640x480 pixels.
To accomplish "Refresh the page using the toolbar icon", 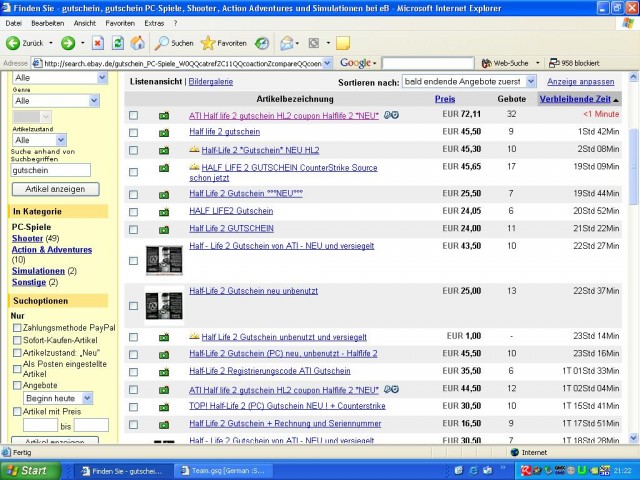I will [118, 43].
